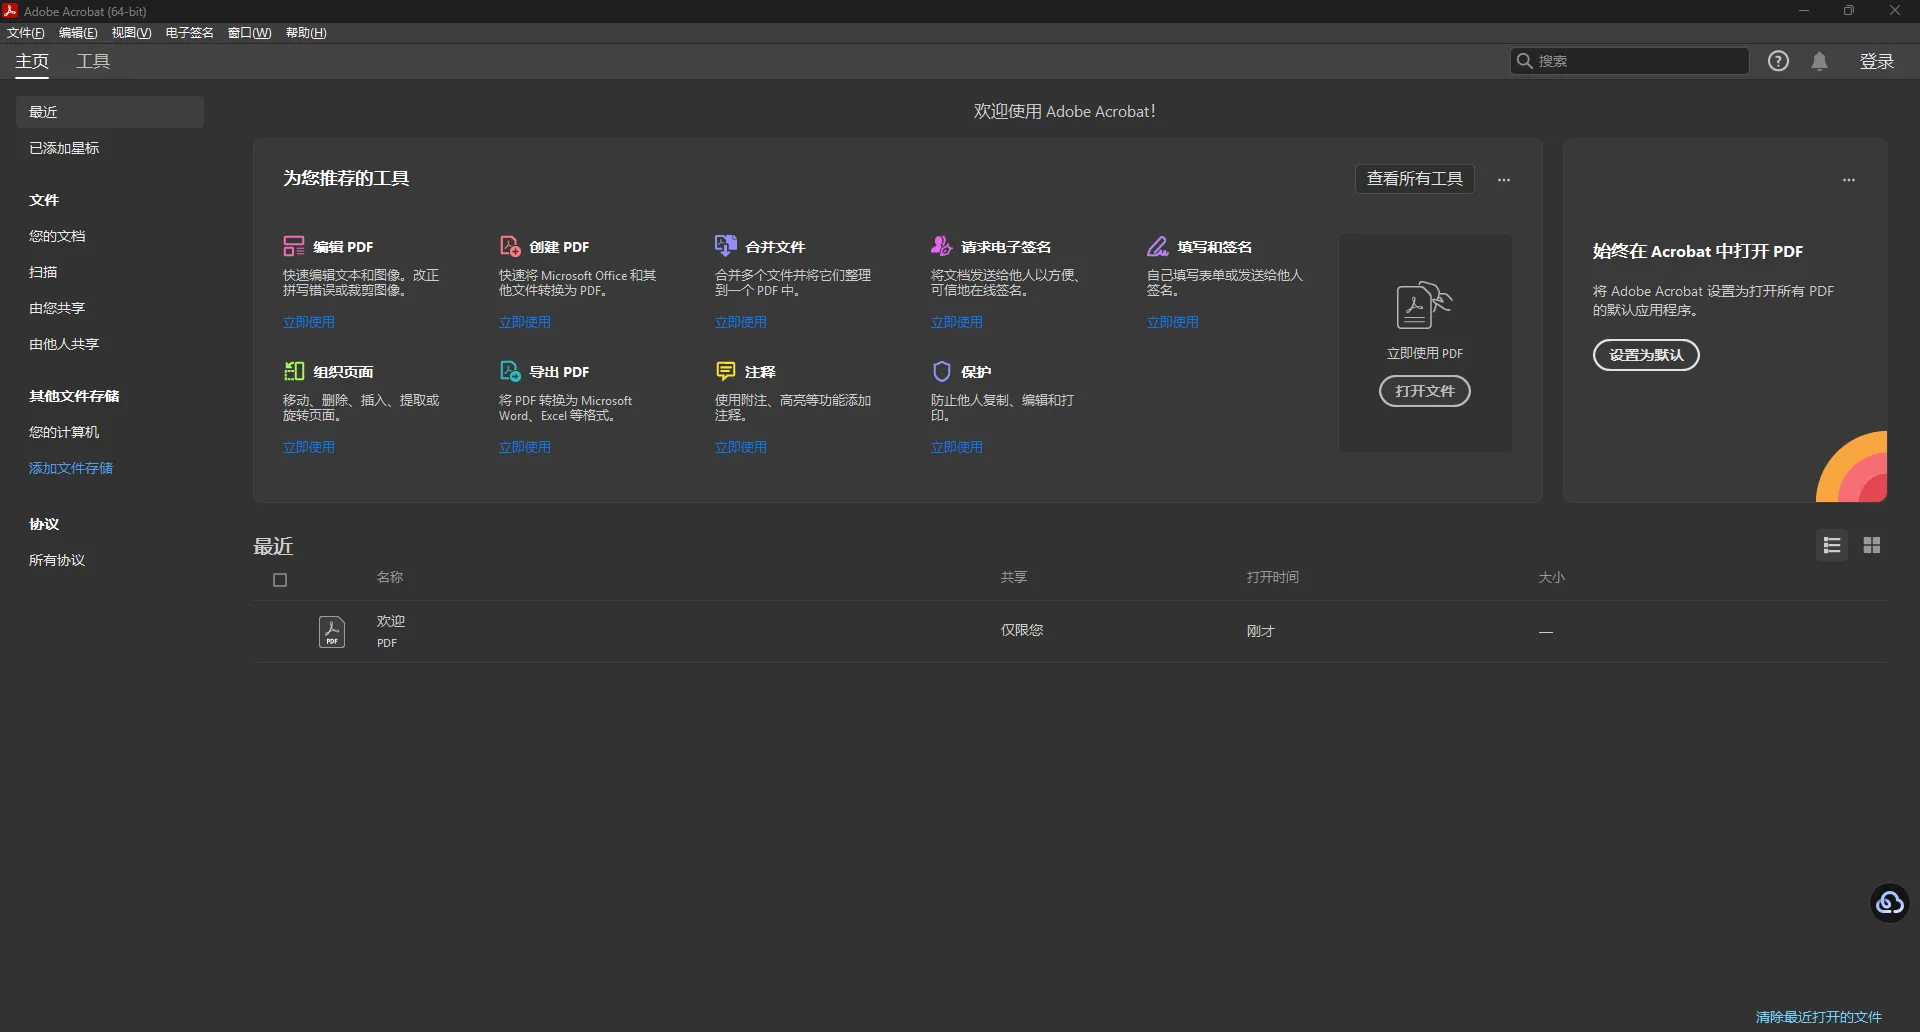The width and height of the screenshot is (1920, 1032).
Task: Tick the select-all checkbox beside 名称
Action: click(280, 580)
